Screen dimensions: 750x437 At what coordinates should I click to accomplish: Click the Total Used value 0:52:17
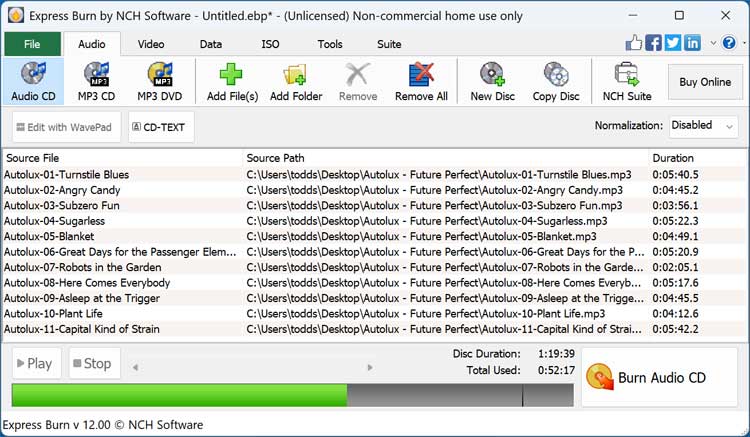pyautogui.click(x=556, y=370)
